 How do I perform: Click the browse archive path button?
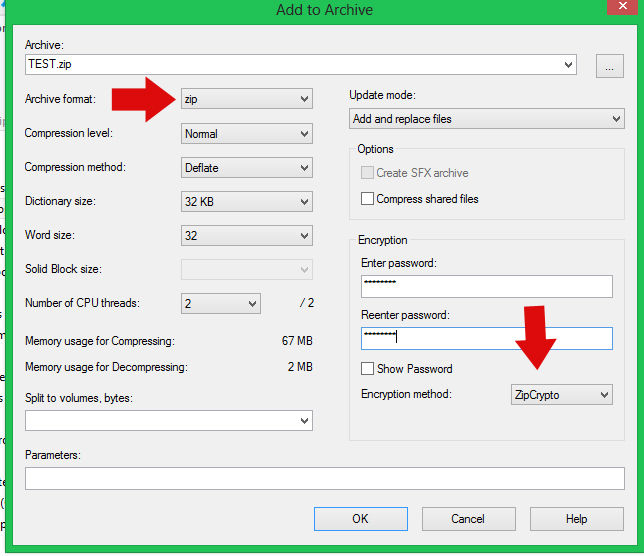pos(609,66)
